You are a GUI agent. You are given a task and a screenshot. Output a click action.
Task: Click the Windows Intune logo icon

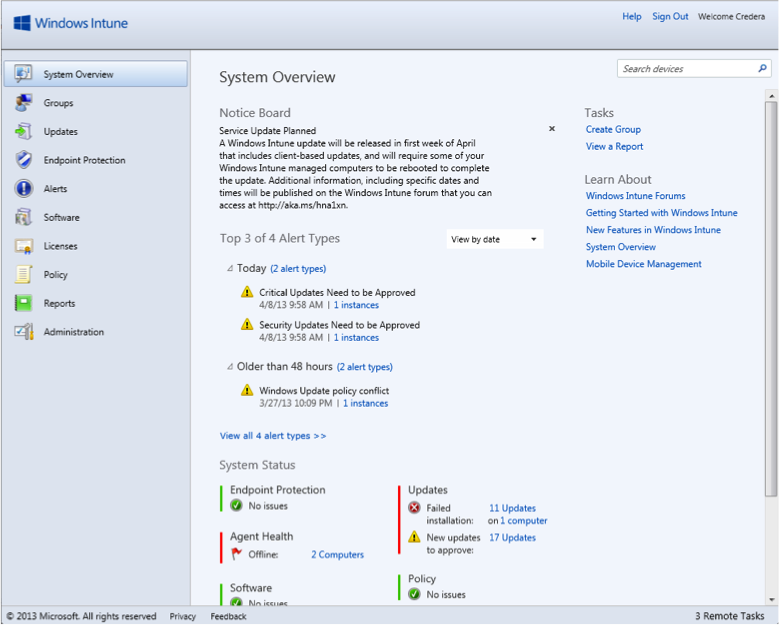pos(22,23)
